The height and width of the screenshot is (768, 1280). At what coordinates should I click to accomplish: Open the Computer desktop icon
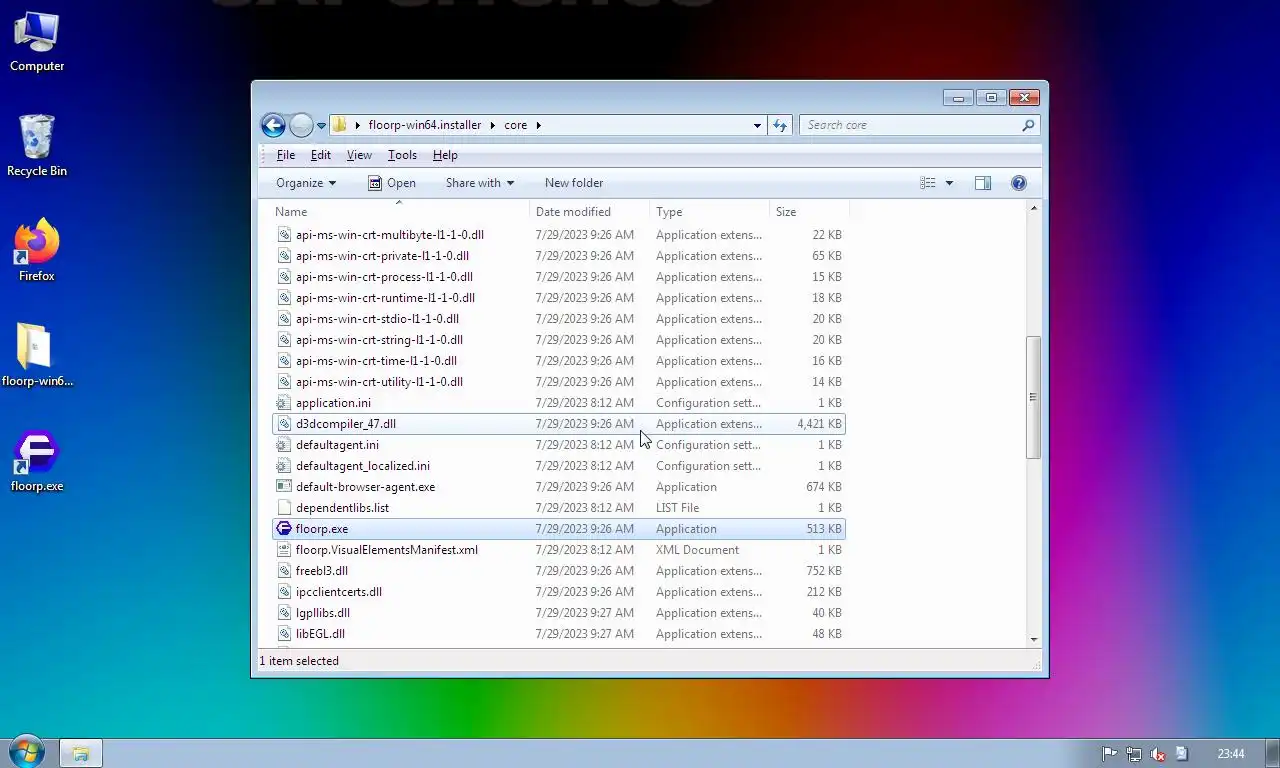coord(37,42)
